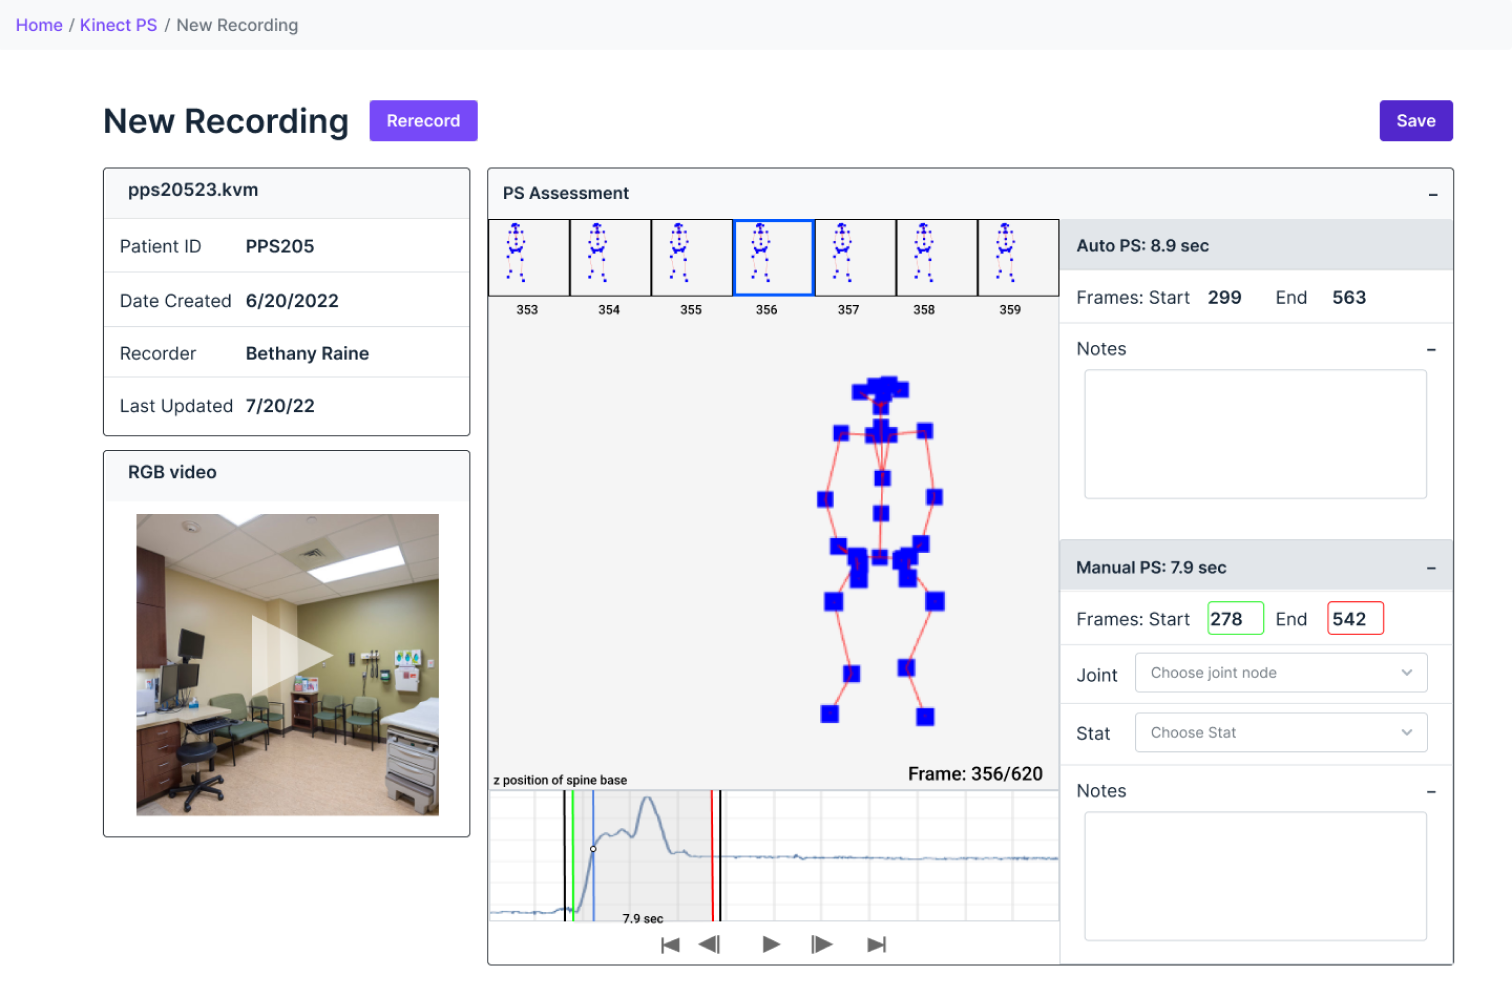Click the Manual PS Notes text area
This screenshot has width=1512, height=982.
point(1255,876)
